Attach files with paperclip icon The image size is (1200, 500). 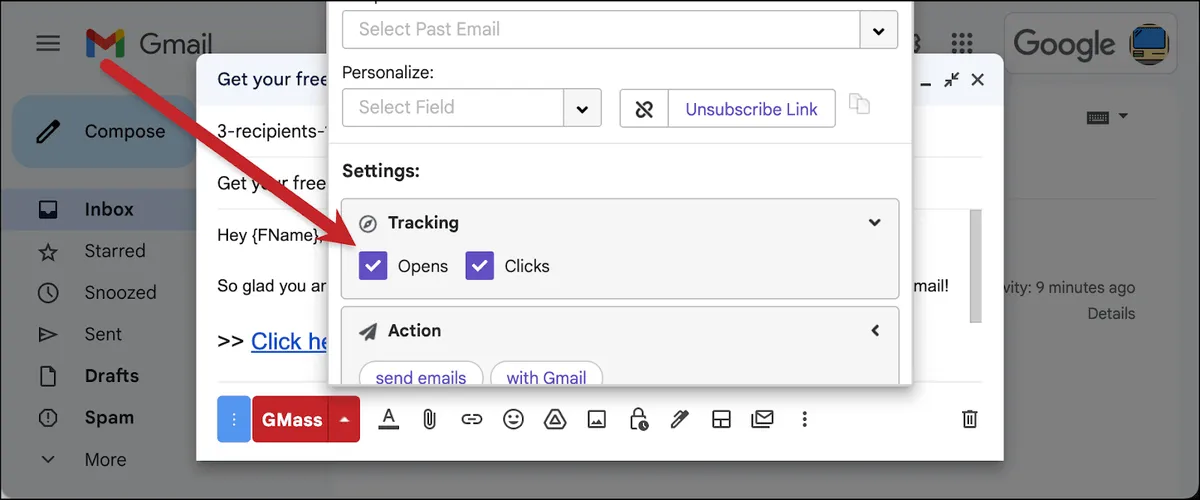pyautogui.click(x=430, y=420)
